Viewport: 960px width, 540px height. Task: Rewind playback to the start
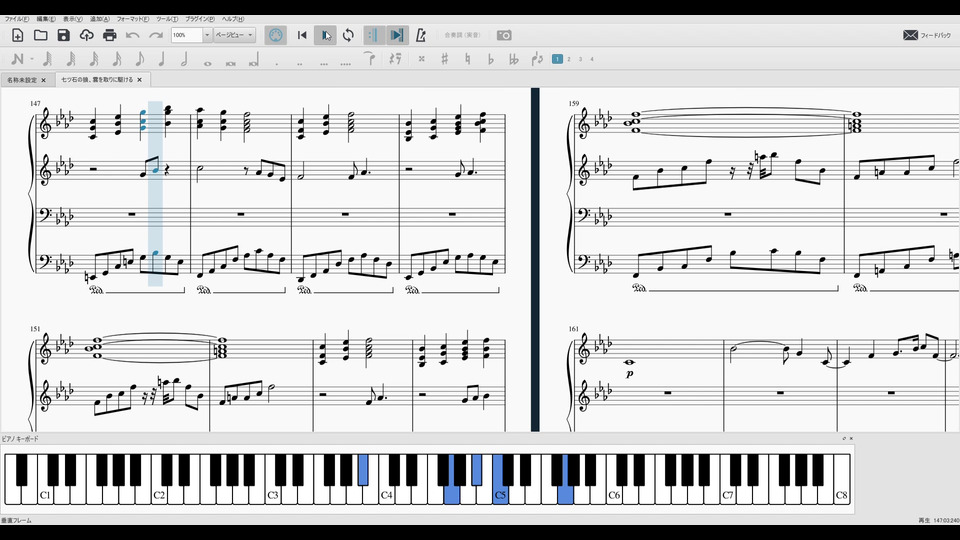pyautogui.click(x=302, y=35)
